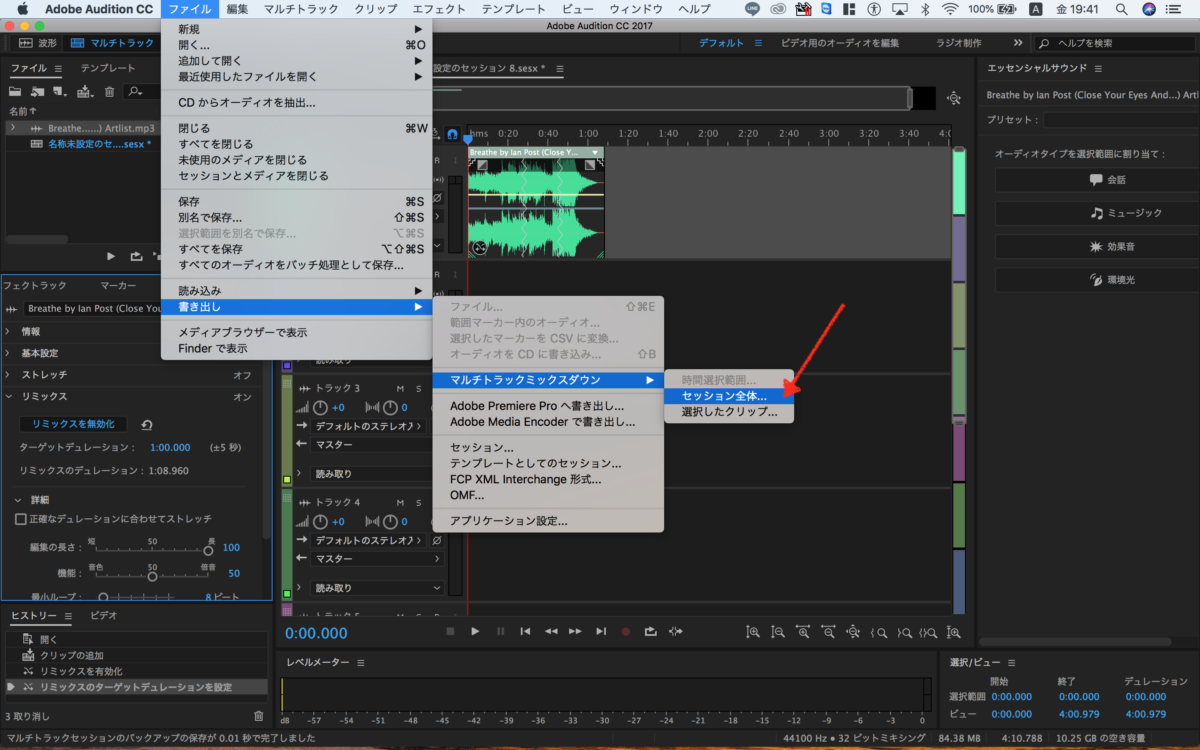The image size is (1200, 750).
Task: Open the プリセット dropdown in Essential Sound
Action: (1120, 120)
